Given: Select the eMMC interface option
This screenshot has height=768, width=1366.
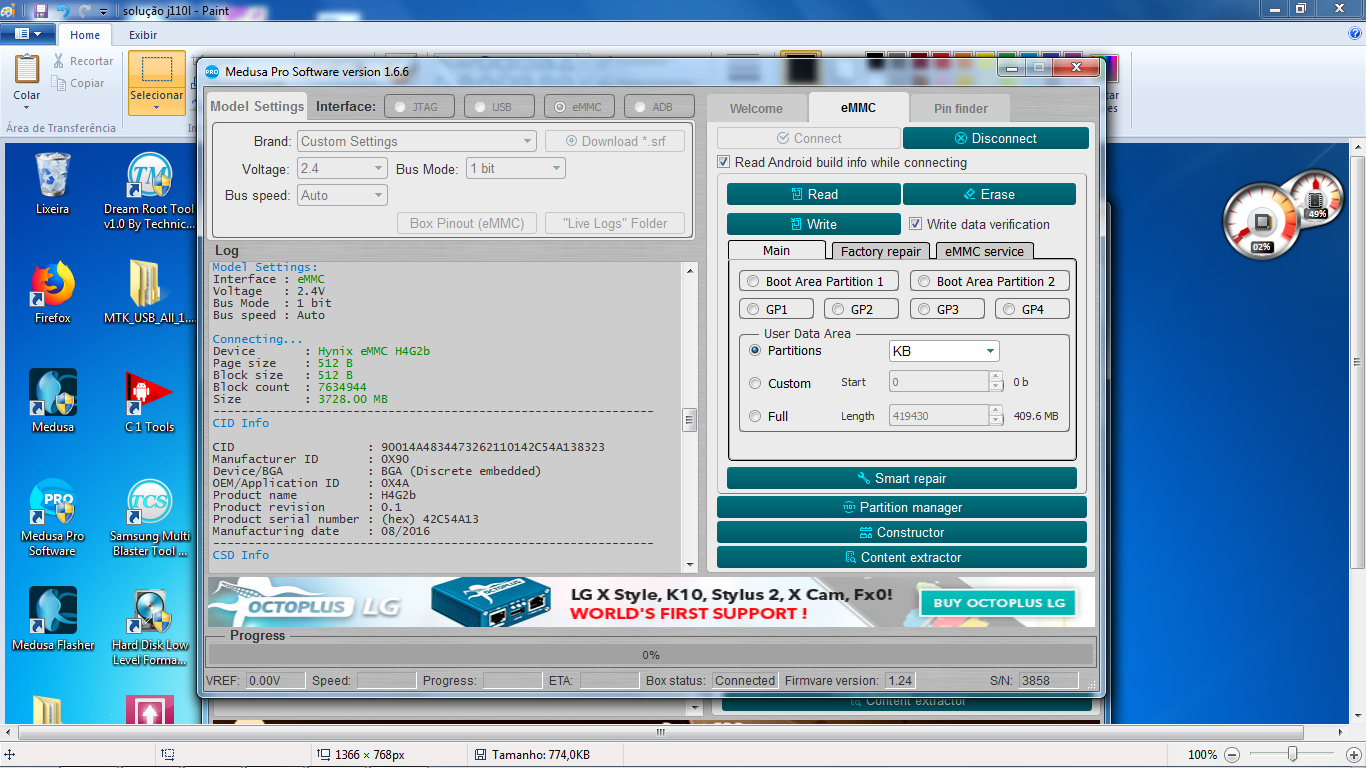Looking at the screenshot, I should point(579,107).
